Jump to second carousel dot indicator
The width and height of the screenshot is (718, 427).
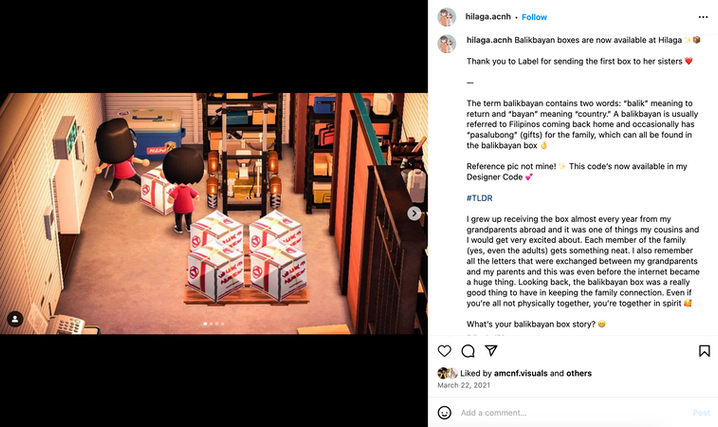[x=211, y=324]
